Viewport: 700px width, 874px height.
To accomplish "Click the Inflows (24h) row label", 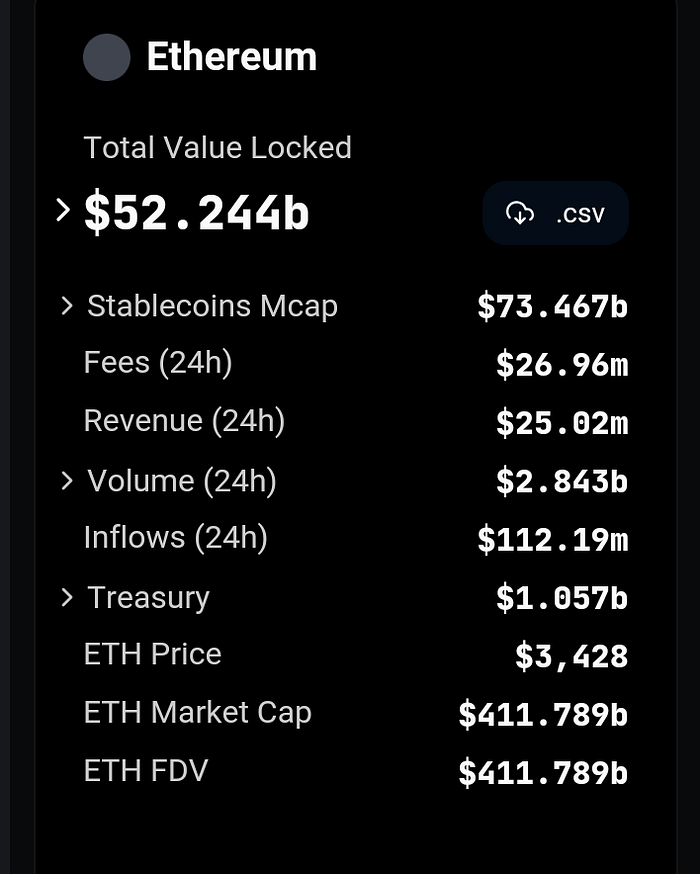I will tap(176, 538).
